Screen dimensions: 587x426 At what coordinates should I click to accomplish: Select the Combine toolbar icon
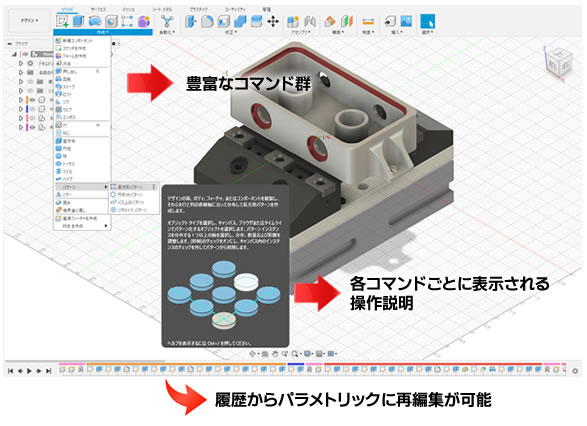coord(240,21)
